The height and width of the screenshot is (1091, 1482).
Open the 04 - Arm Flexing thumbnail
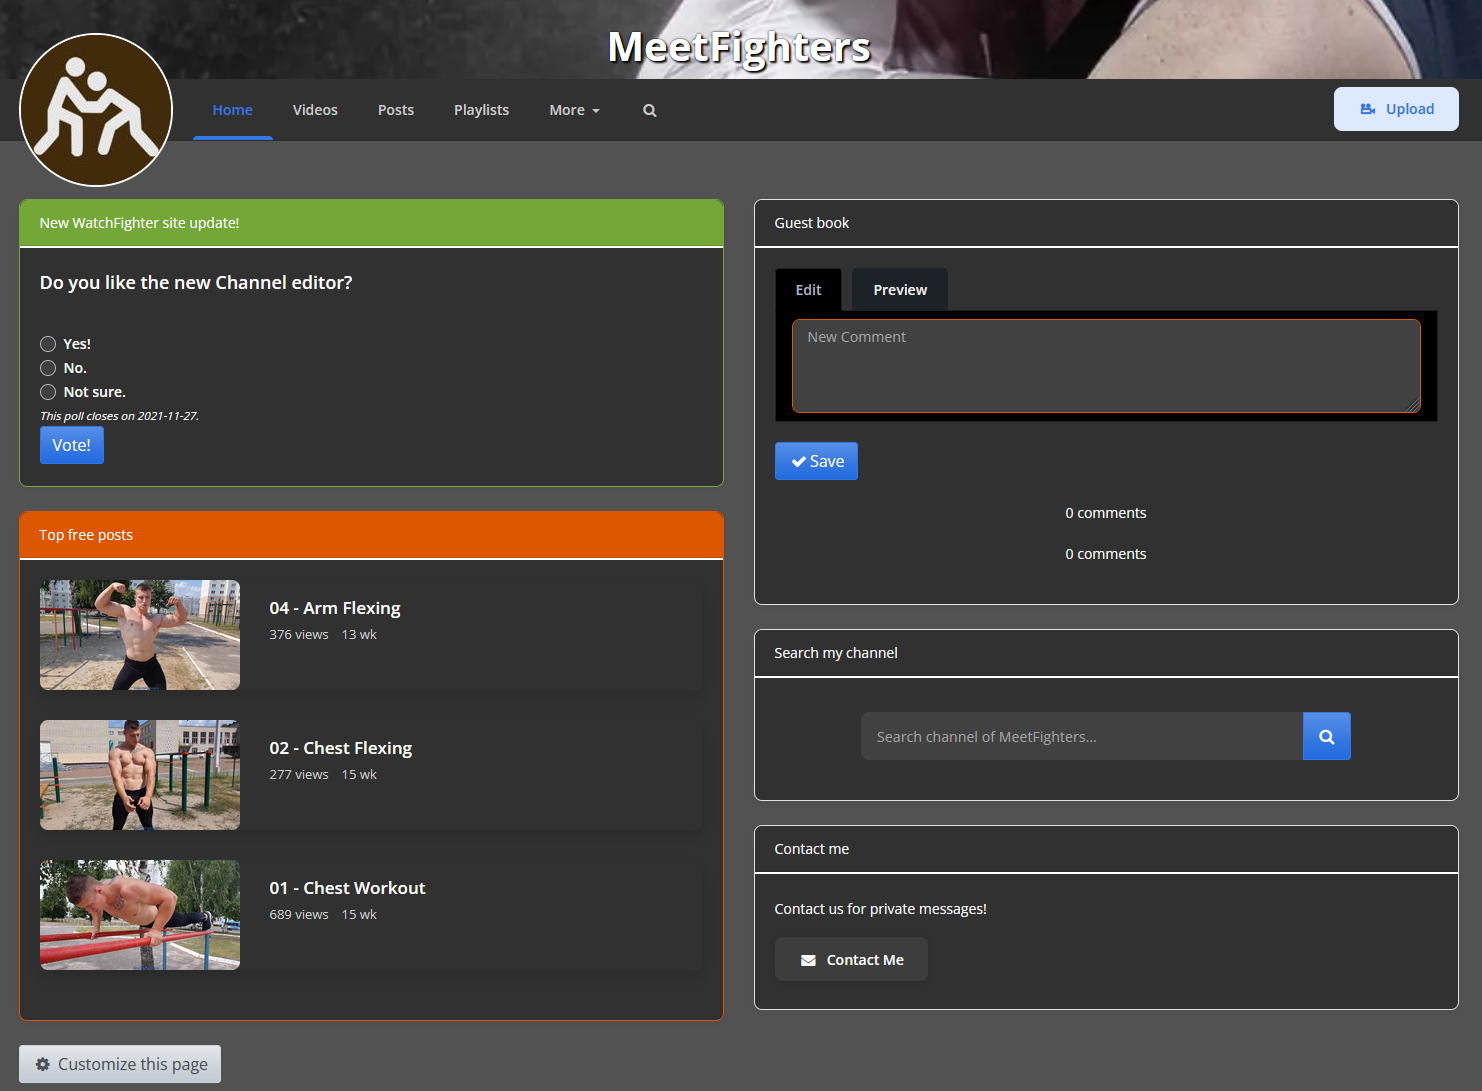[140, 635]
